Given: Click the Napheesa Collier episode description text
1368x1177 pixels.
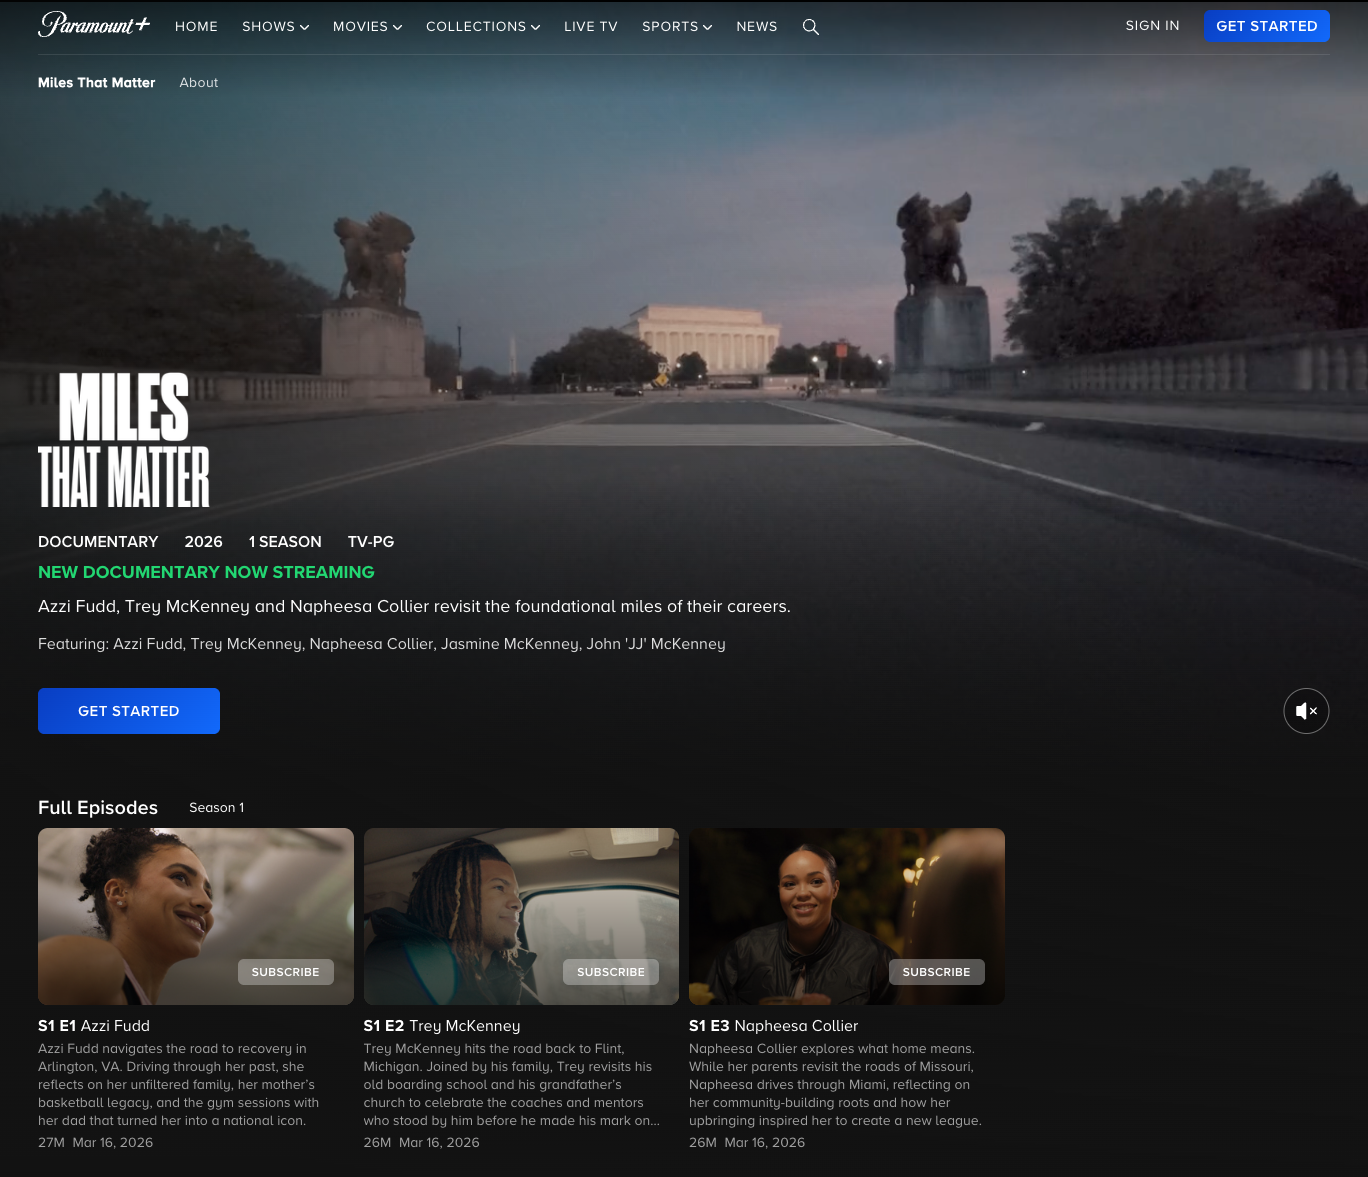Looking at the screenshot, I should pos(836,1085).
